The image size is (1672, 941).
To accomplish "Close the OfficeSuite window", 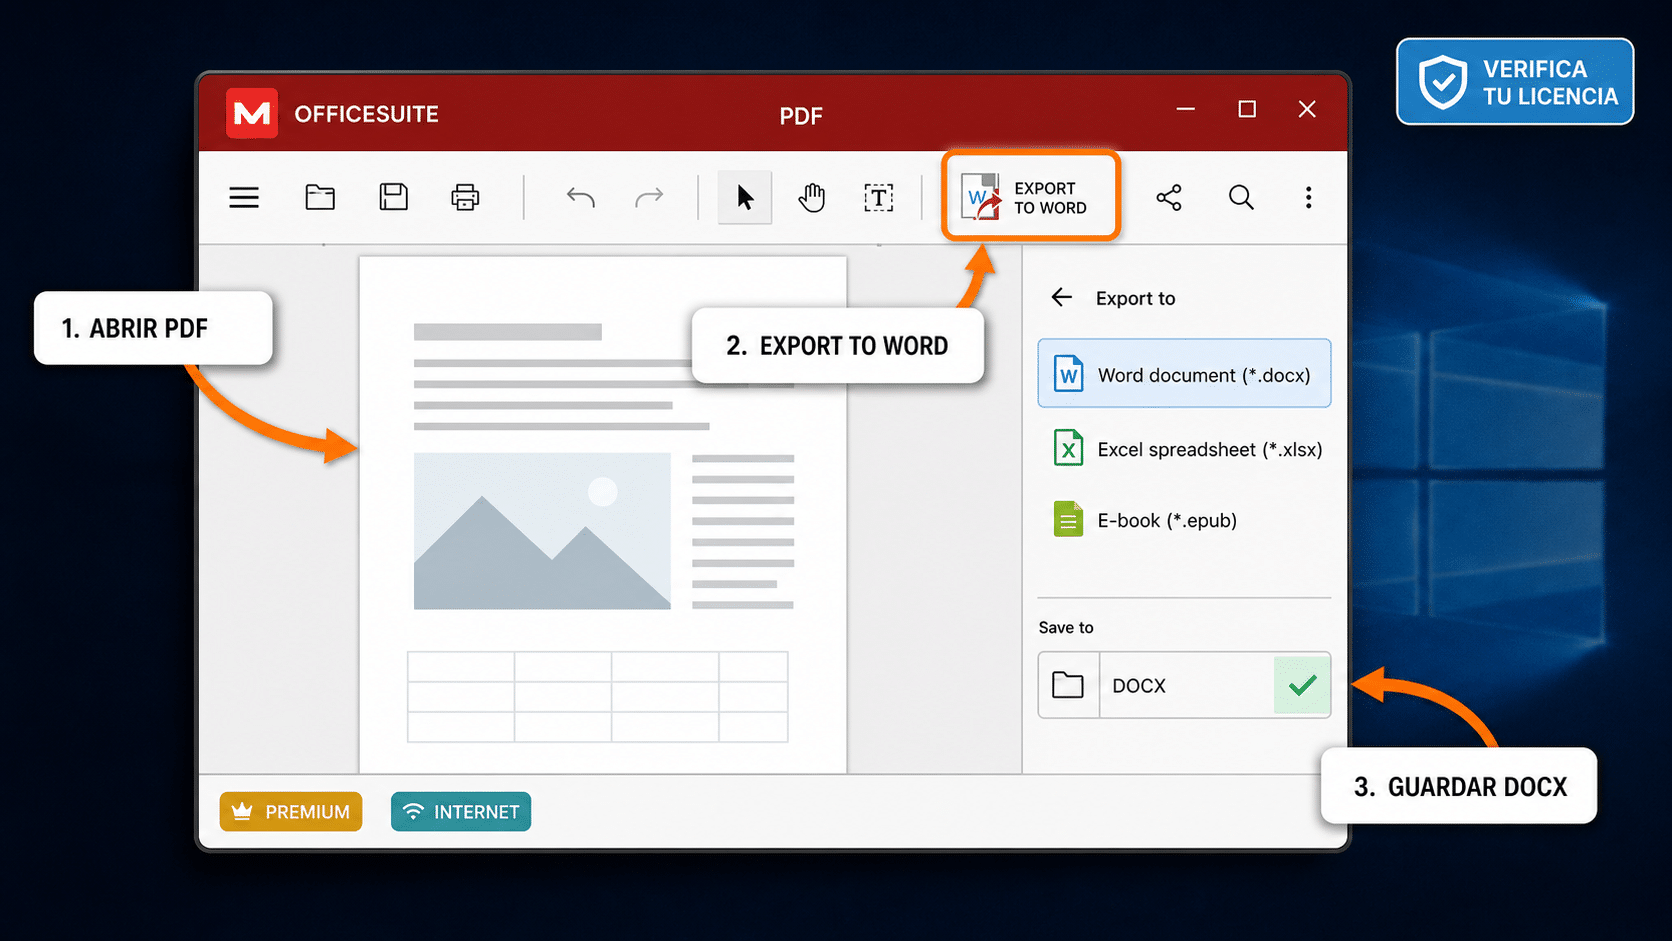I will point(1307,109).
